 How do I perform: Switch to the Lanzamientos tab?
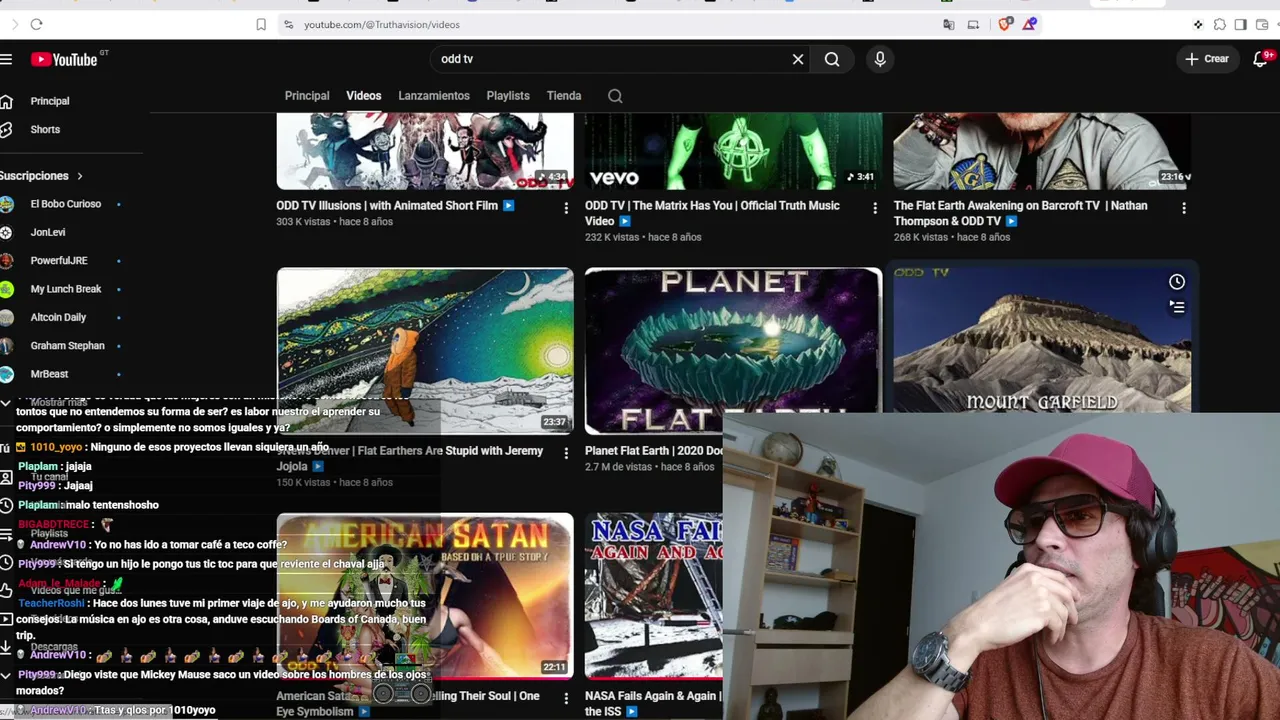tap(434, 96)
